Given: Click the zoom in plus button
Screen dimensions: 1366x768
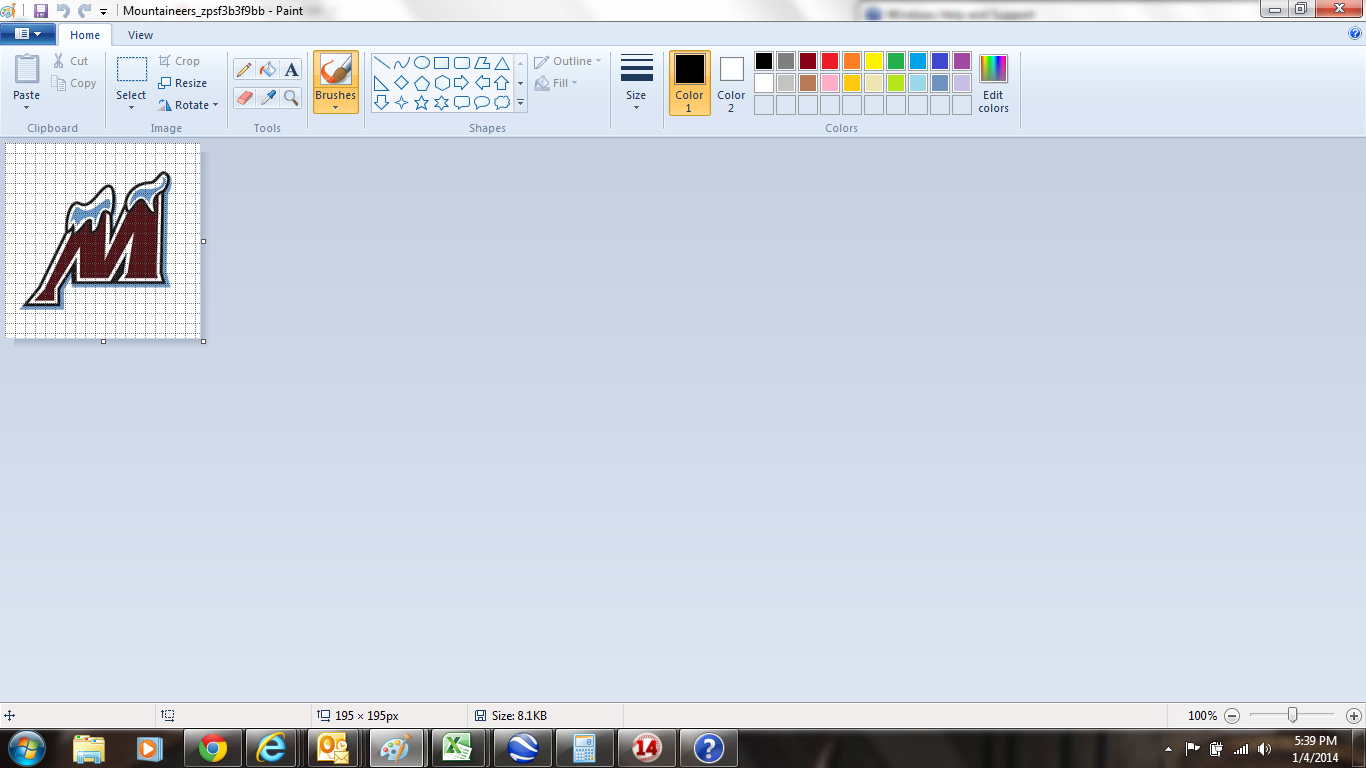Looking at the screenshot, I should (1353, 716).
